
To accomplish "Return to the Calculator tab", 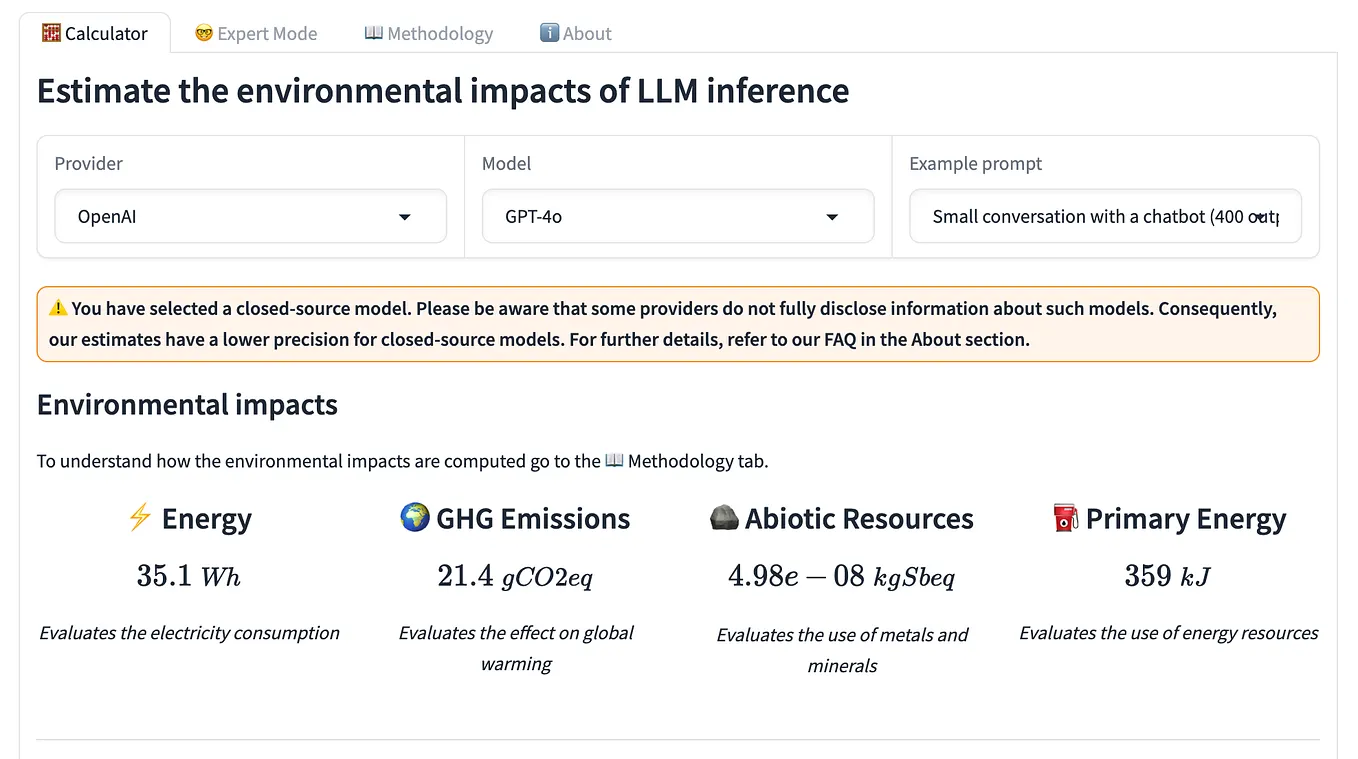I will (106, 33).
